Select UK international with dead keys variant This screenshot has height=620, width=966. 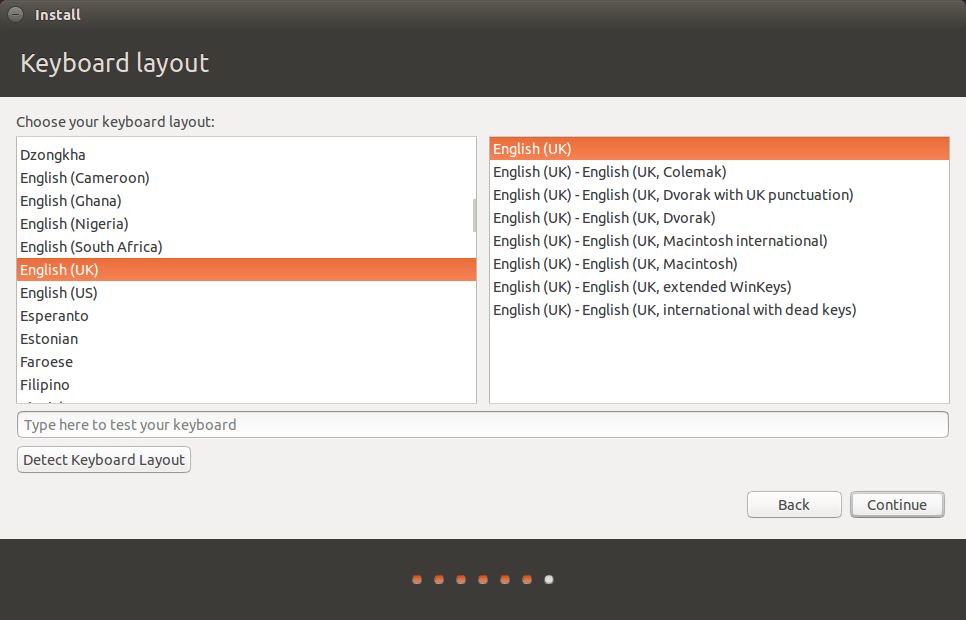tap(719, 310)
